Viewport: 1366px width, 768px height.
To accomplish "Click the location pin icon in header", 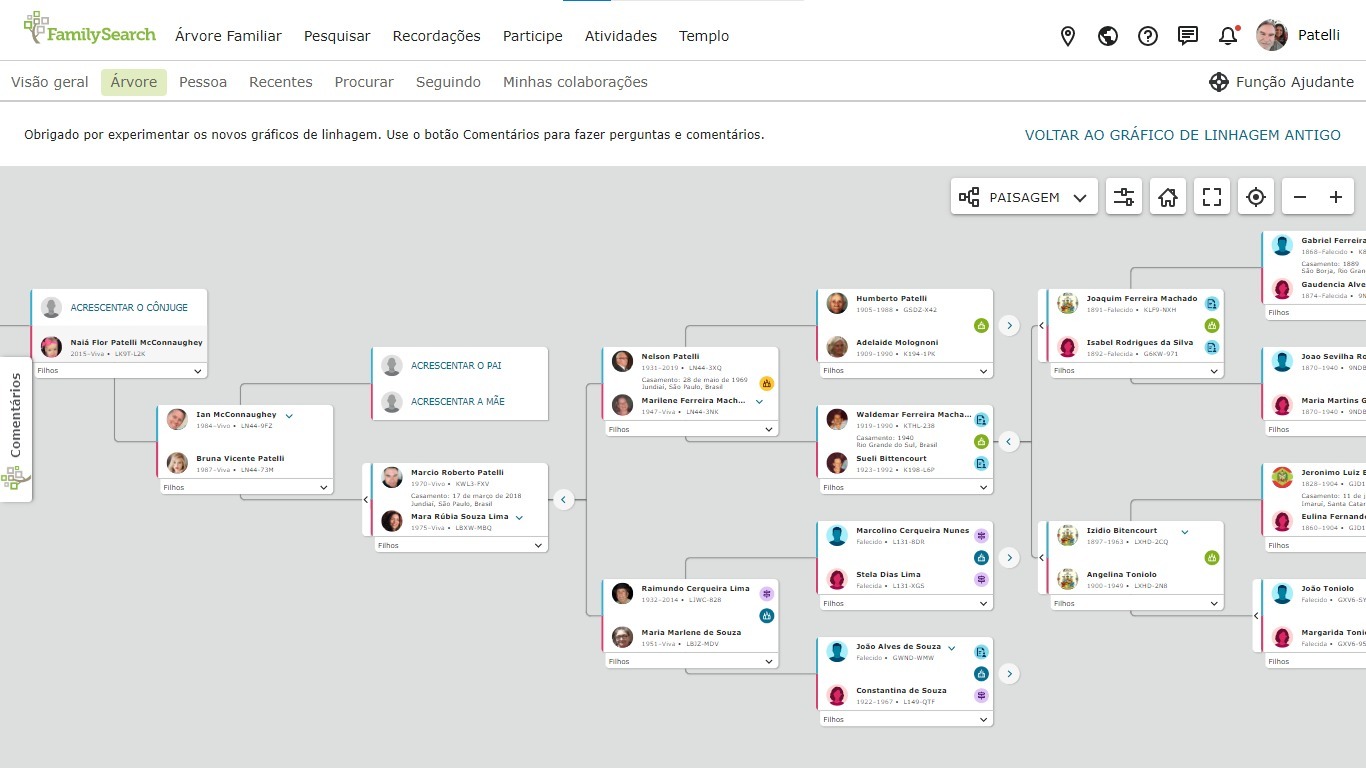I will coord(1068,36).
